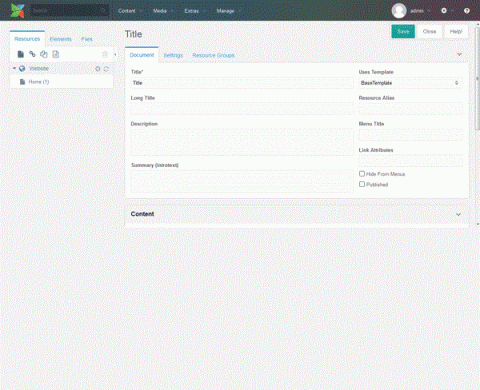Image resolution: width=480 pixels, height=390 pixels.
Task: Select the Settings tab
Action: (x=173, y=55)
